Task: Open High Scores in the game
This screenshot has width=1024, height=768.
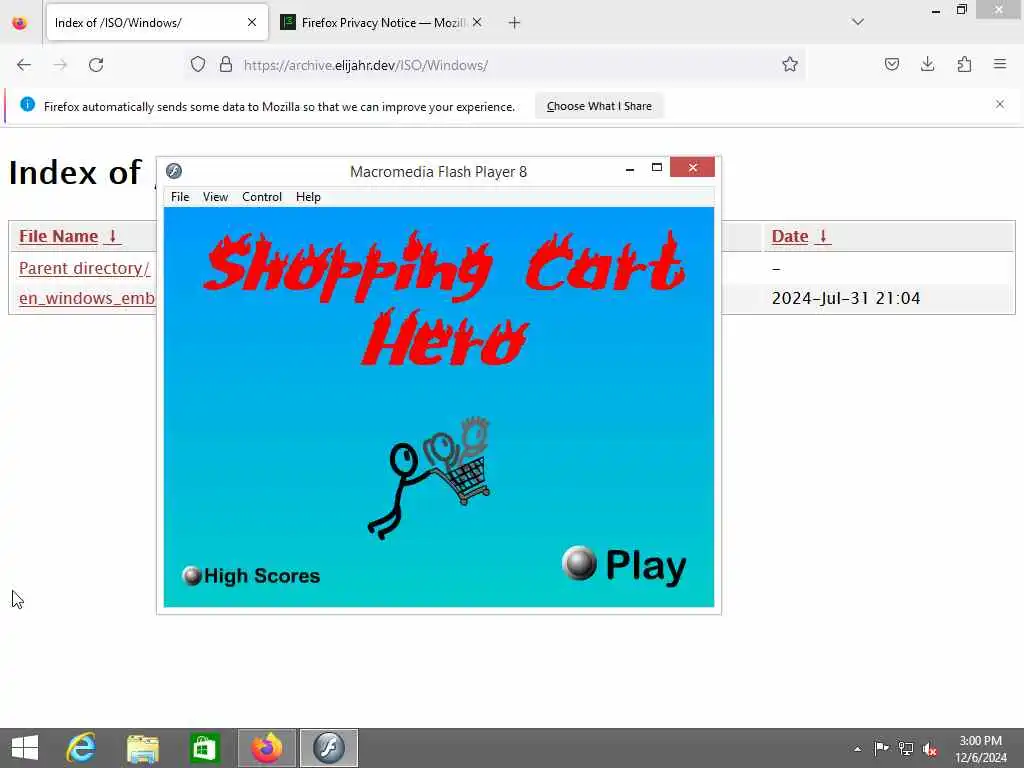Action: pos(251,575)
